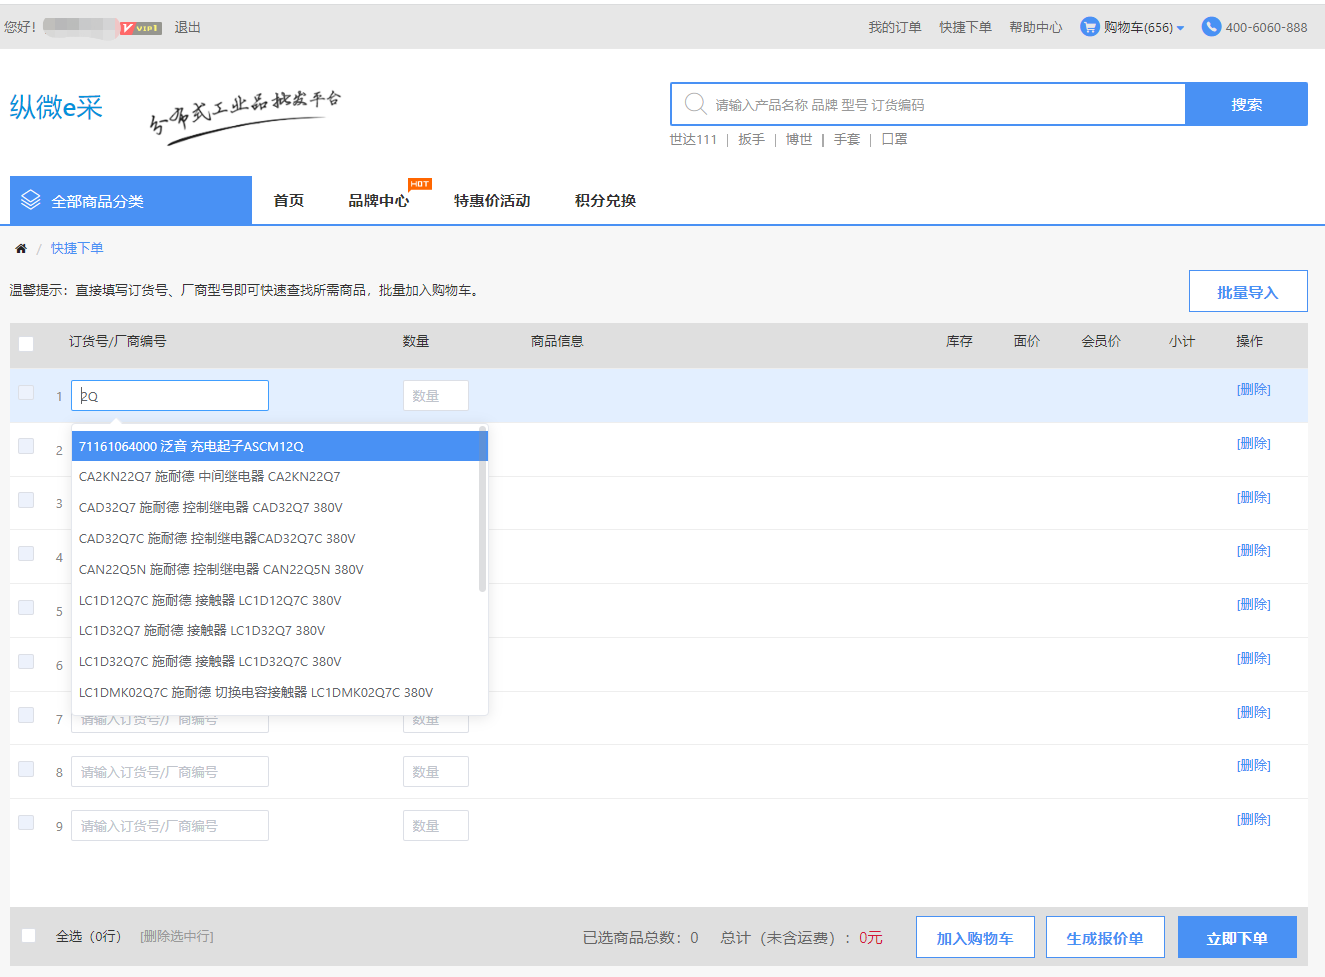
Task: Click the VIP1 badge icon
Action: [x=141, y=28]
